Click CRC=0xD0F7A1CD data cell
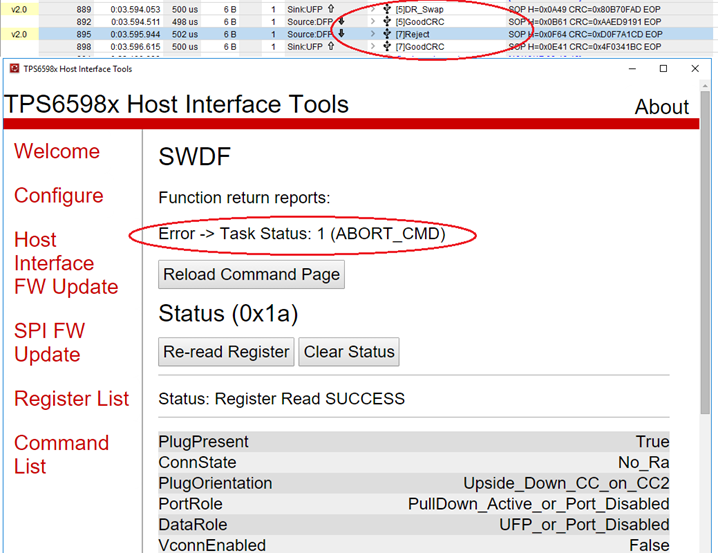 [x=585, y=34]
